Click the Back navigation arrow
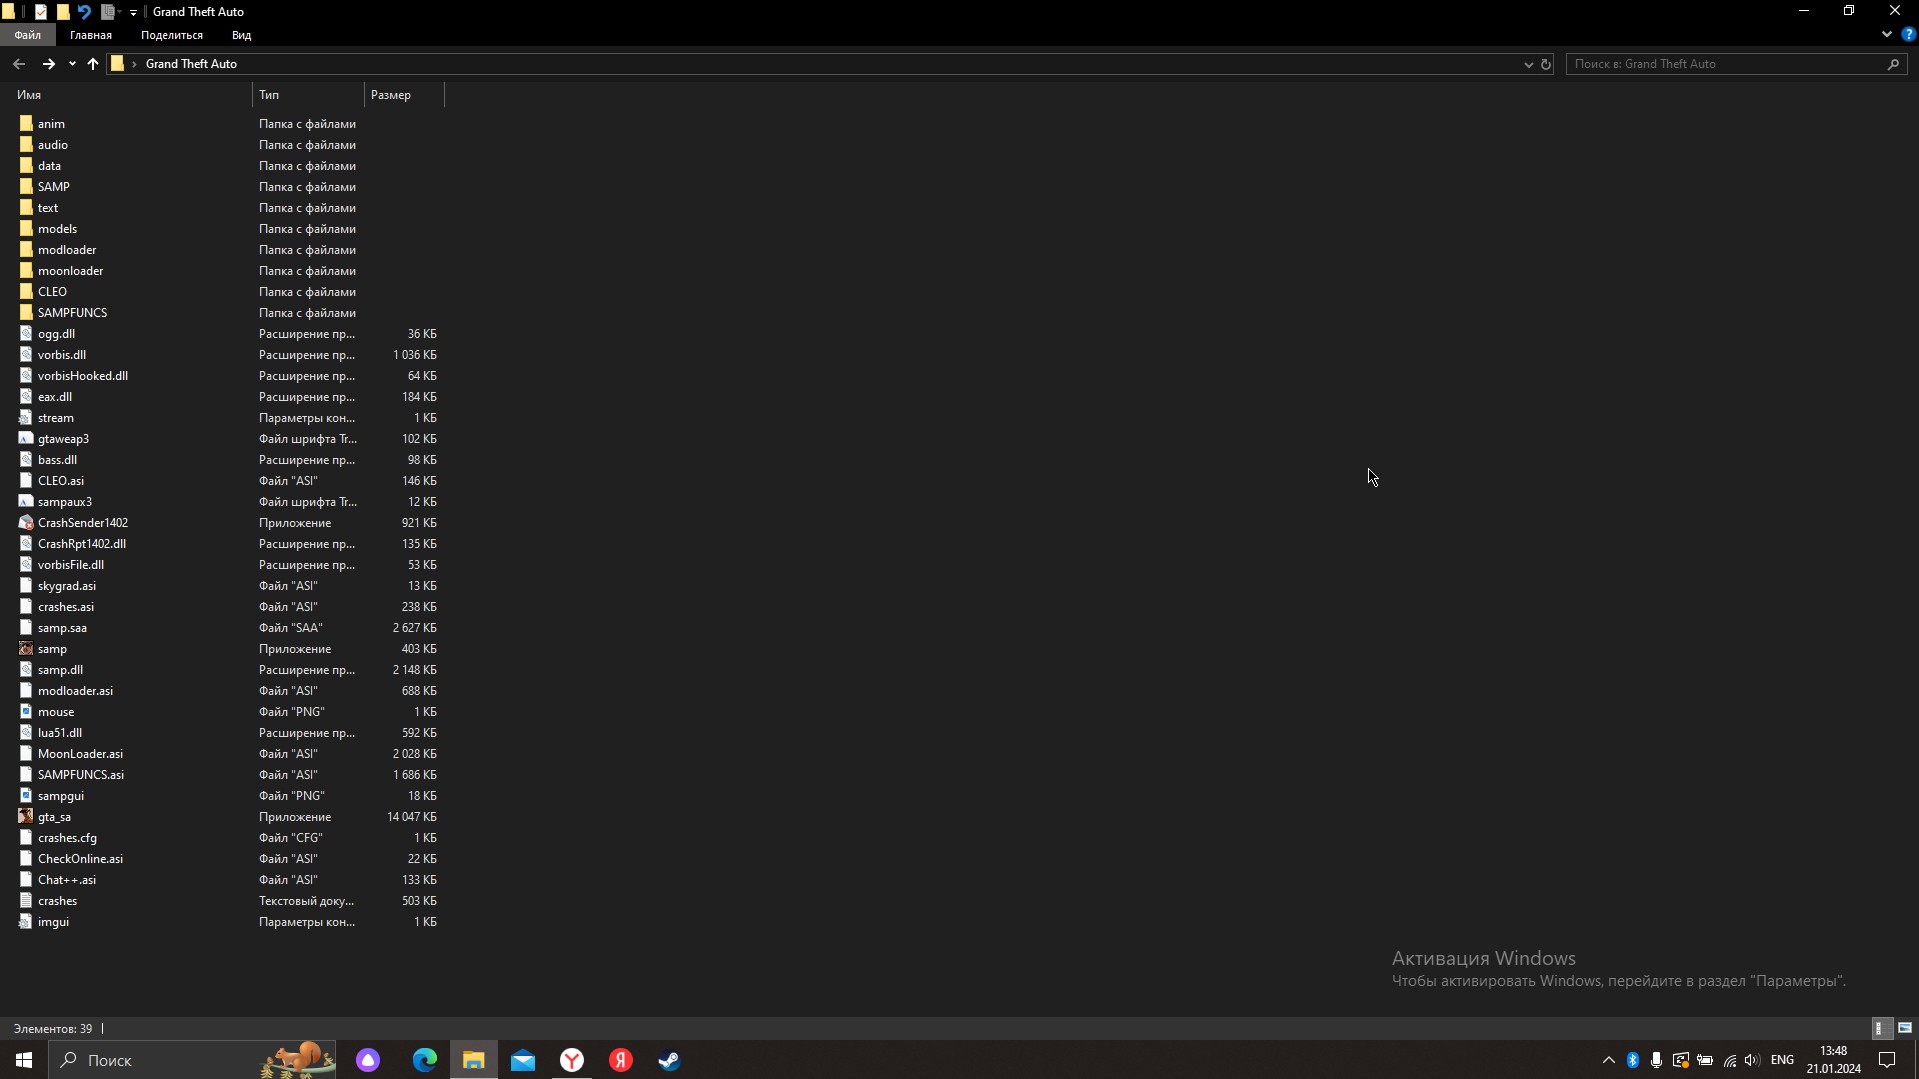The image size is (1919, 1079). (x=19, y=64)
